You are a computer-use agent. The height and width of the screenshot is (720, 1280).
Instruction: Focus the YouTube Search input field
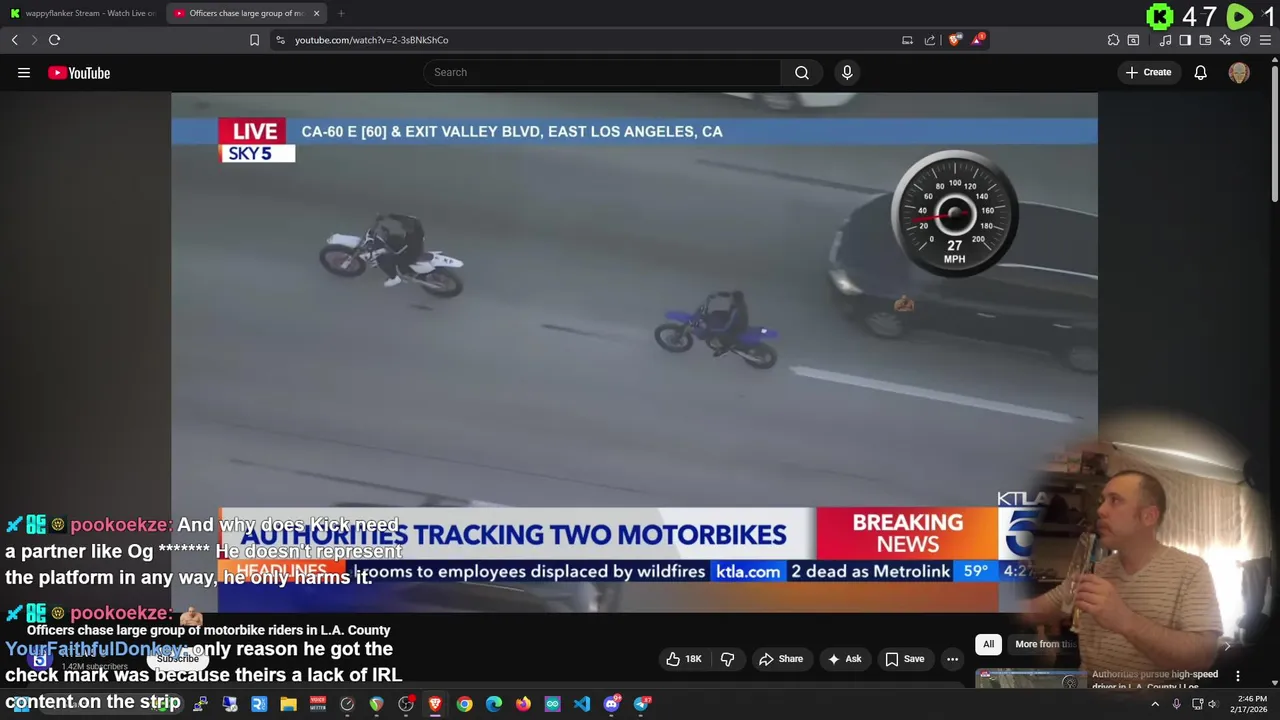point(602,72)
